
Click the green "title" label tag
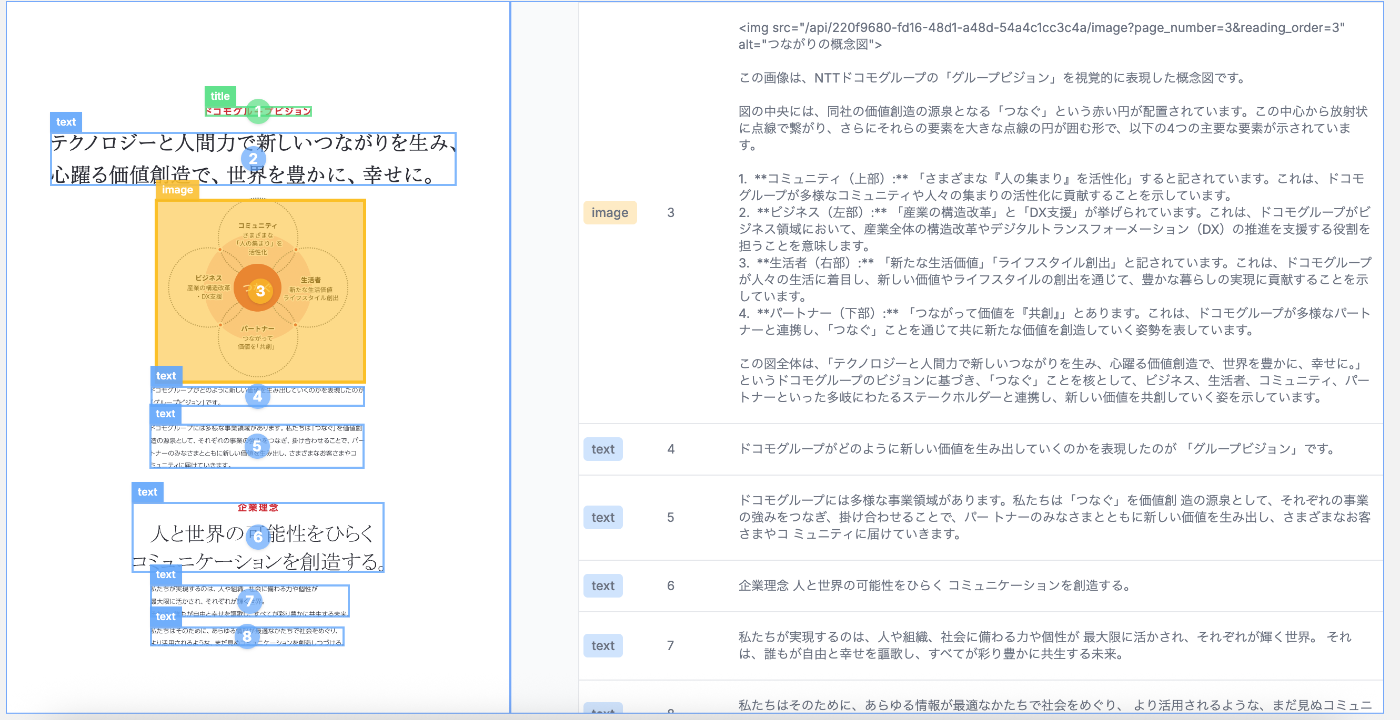(220, 96)
